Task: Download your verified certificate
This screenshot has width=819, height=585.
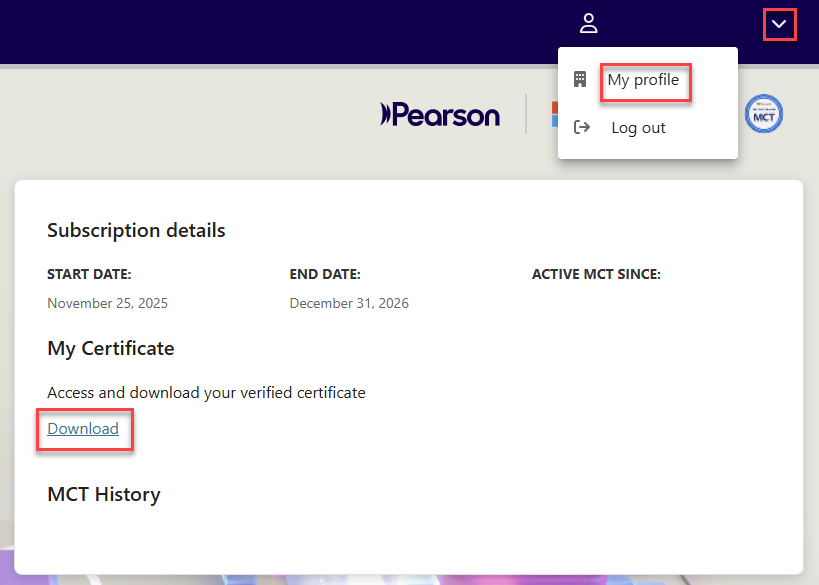Action: 83,429
